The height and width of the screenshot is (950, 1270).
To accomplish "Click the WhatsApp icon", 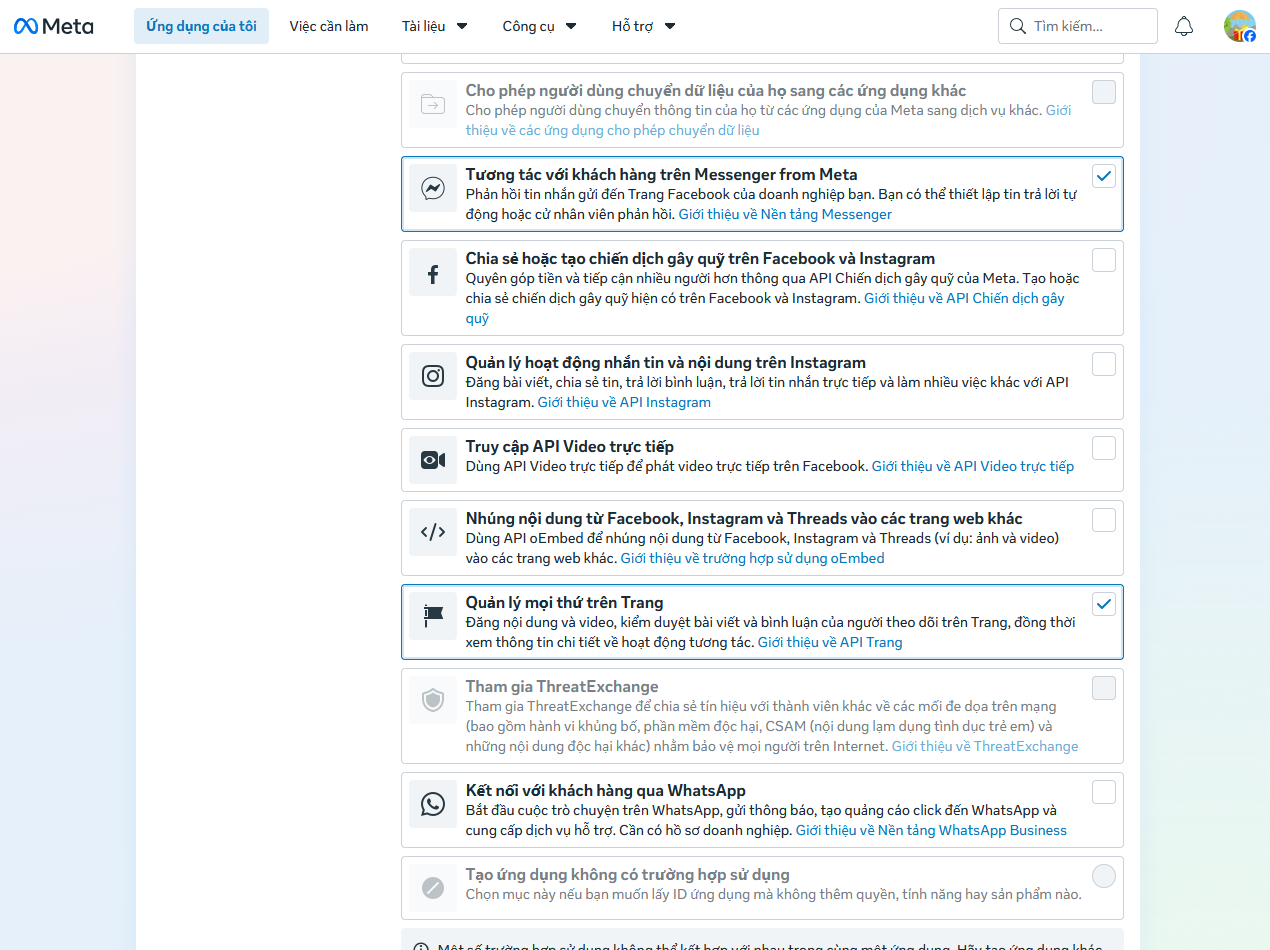I will pyautogui.click(x=433, y=805).
